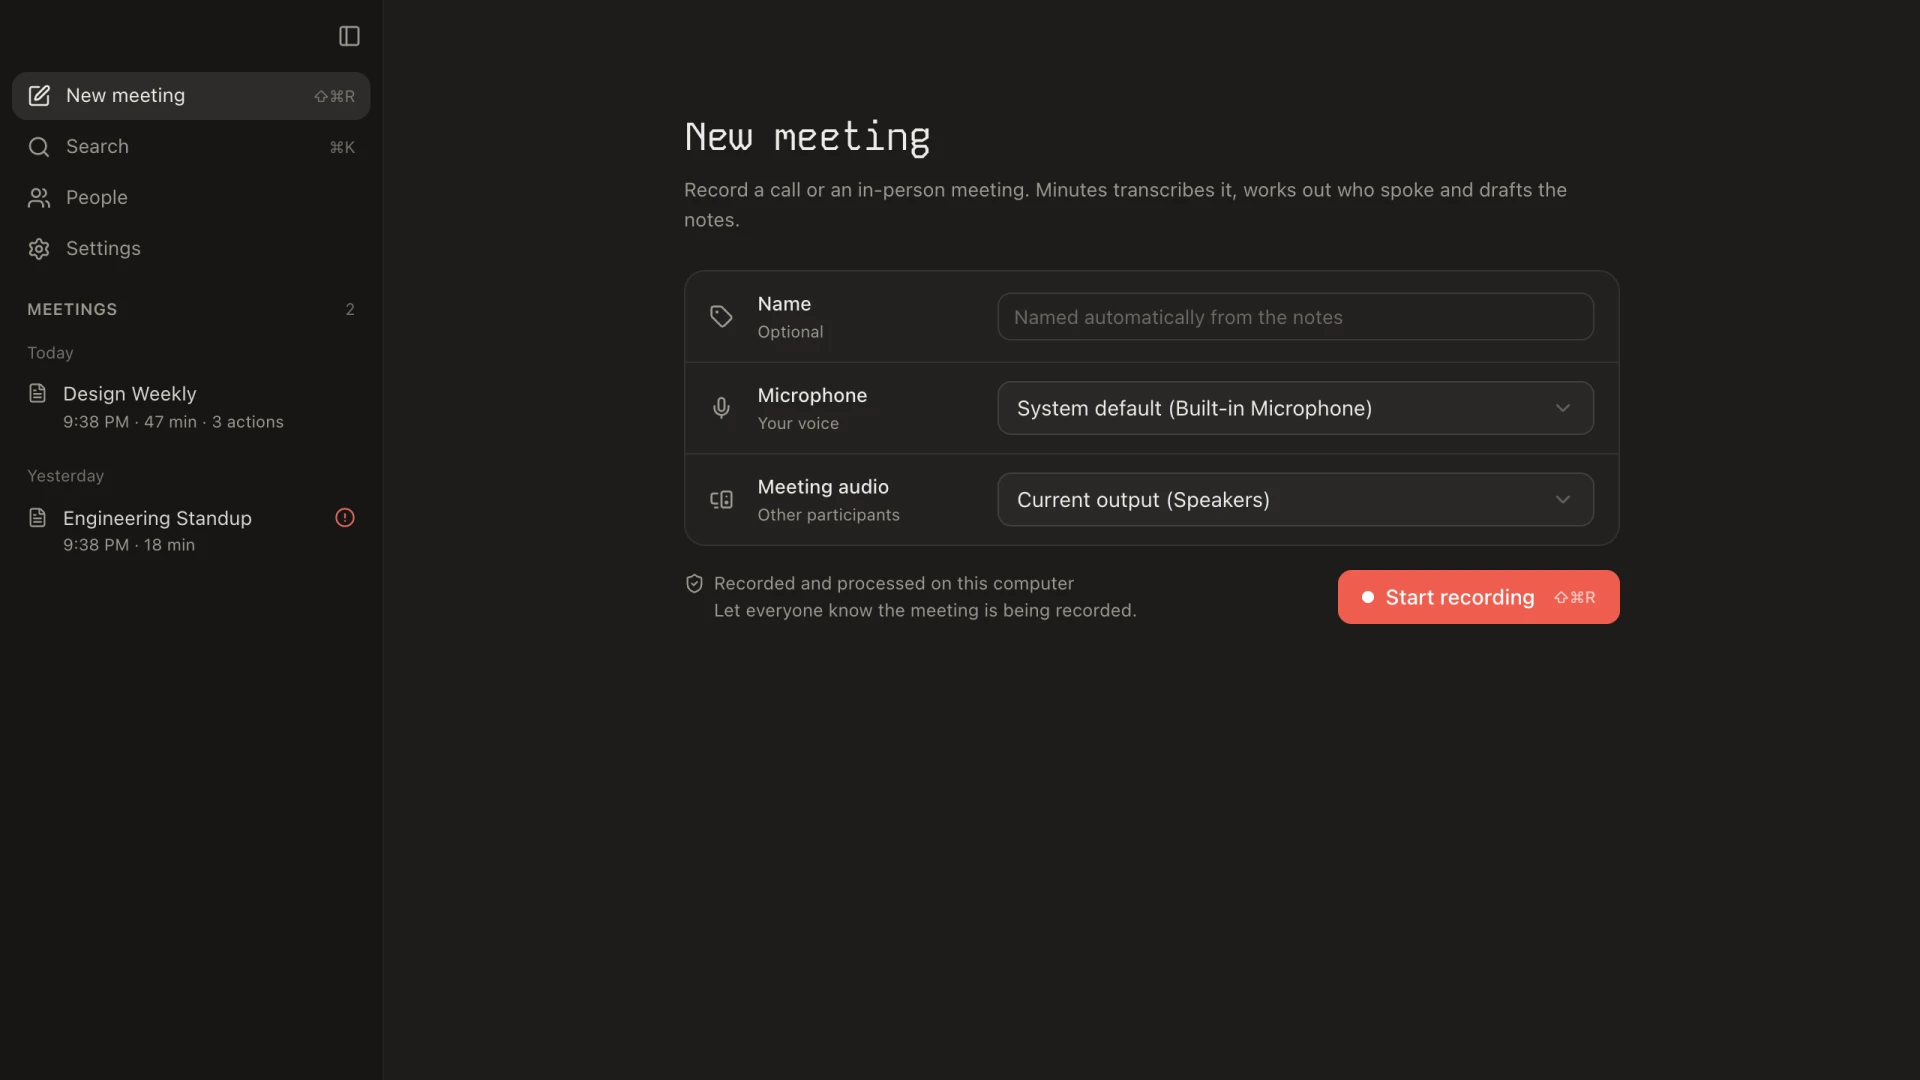Start recording the meeting
This screenshot has height=1080, width=1920.
(x=1478, y=597)
